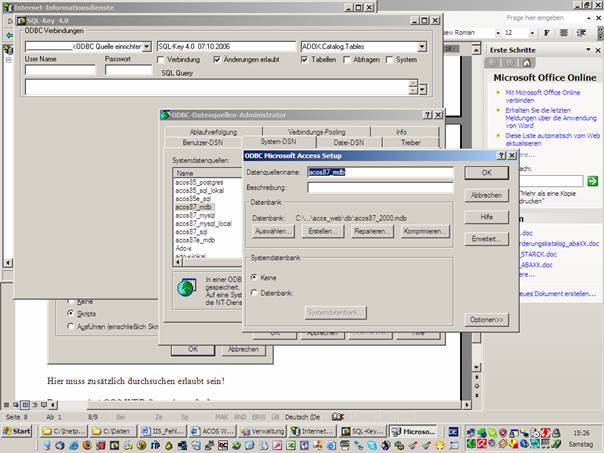Switch to Ablaufverfolgung tab
This screenshot has height=453, width=604.
[x=213, y=132]
